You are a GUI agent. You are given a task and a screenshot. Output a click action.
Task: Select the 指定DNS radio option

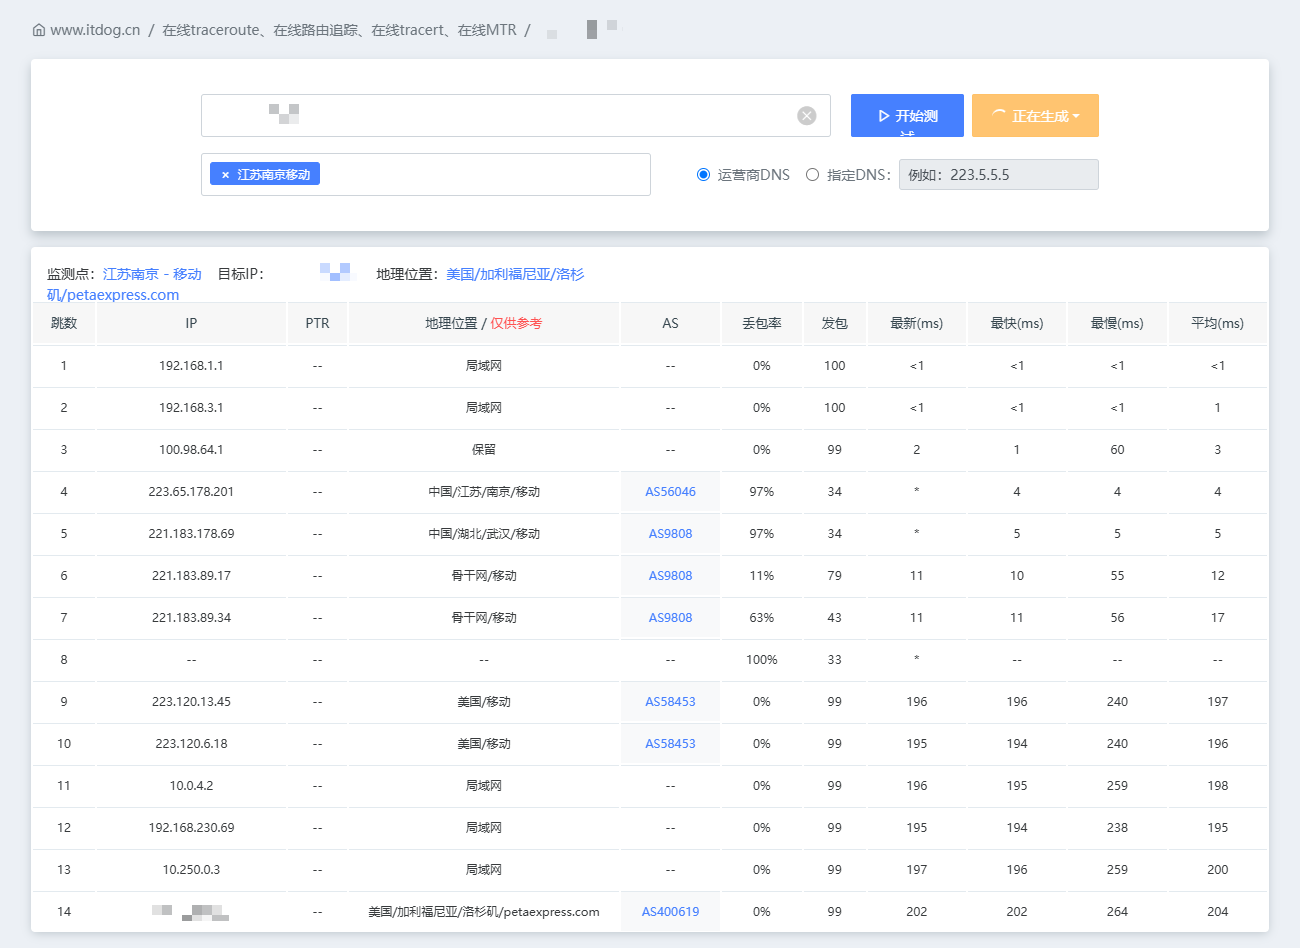point(812,175)
